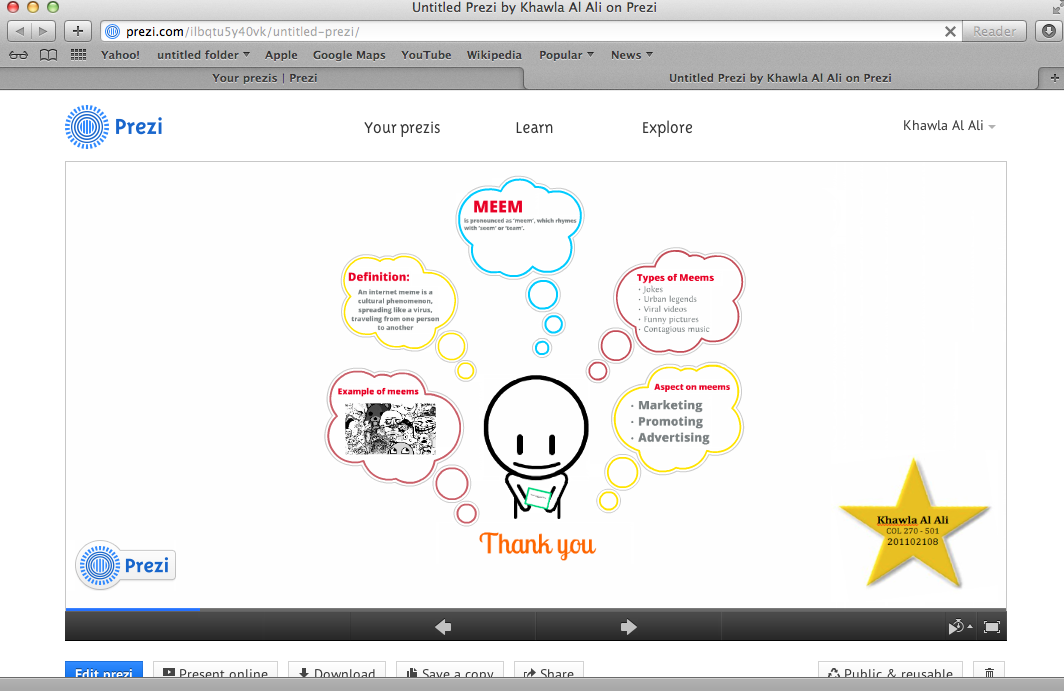Image resolution: width=1064 pixels, height=691 pixels.
Task: Switch to the Your prezis | Prezi tab
Action: tap(265, 77)
